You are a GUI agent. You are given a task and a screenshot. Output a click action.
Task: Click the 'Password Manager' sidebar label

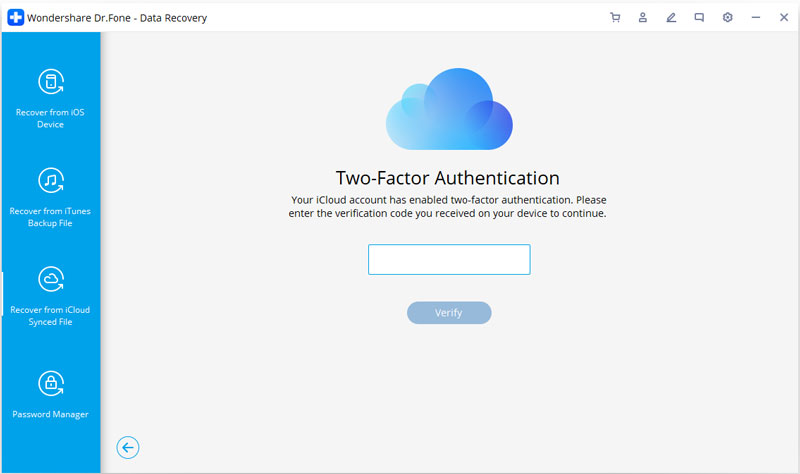50,414
